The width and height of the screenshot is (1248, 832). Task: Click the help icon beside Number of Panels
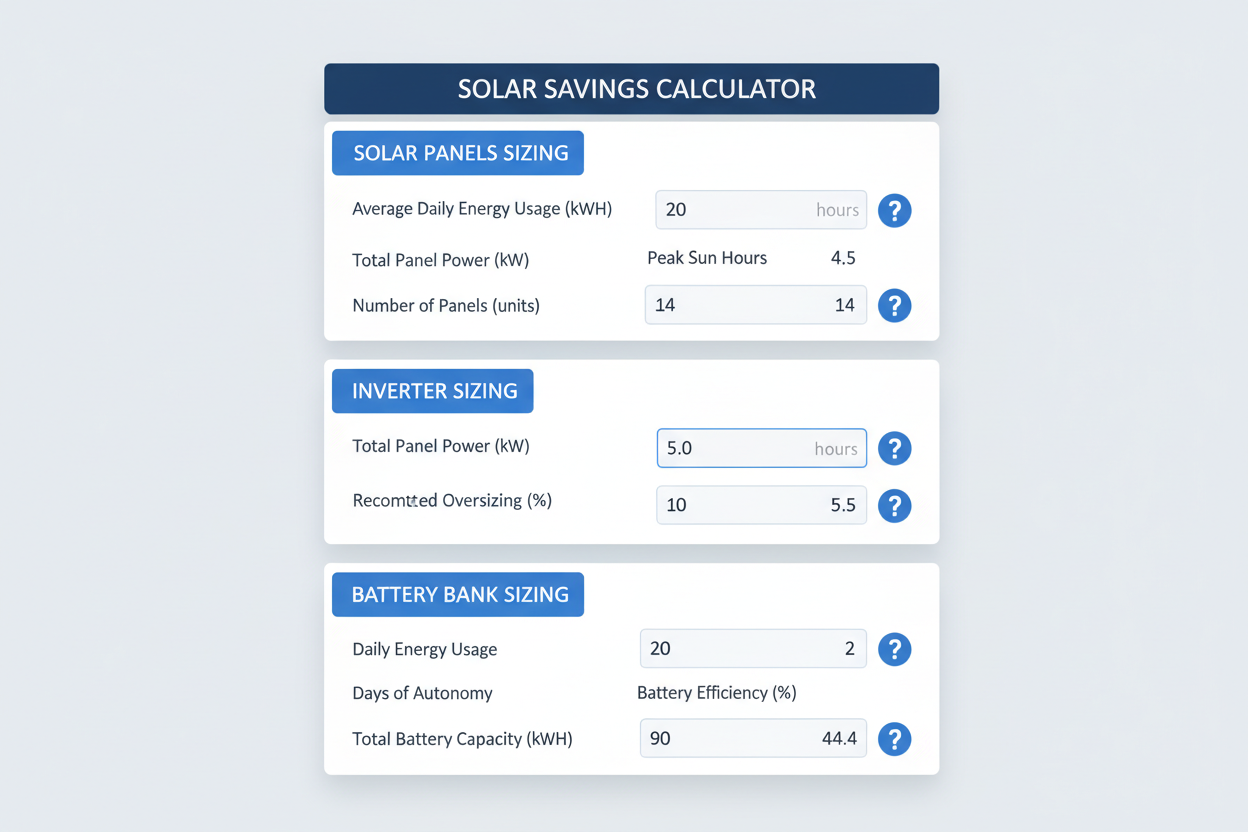pyautogui.click(x=894, y=306)
